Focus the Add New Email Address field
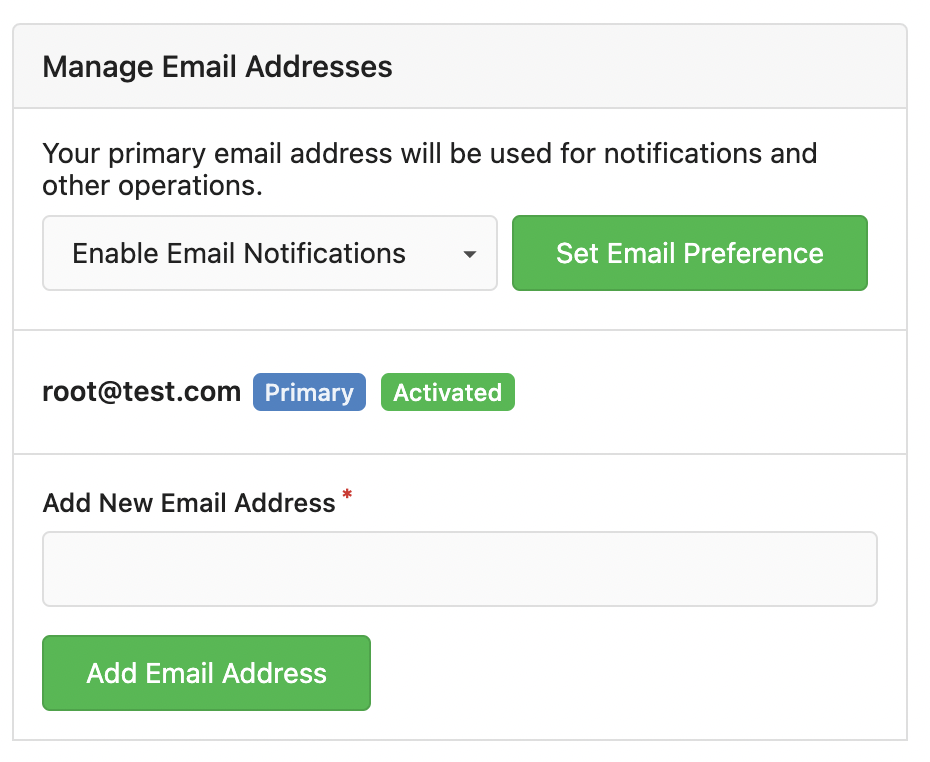The image size is (930, 762). pos(459,569)
